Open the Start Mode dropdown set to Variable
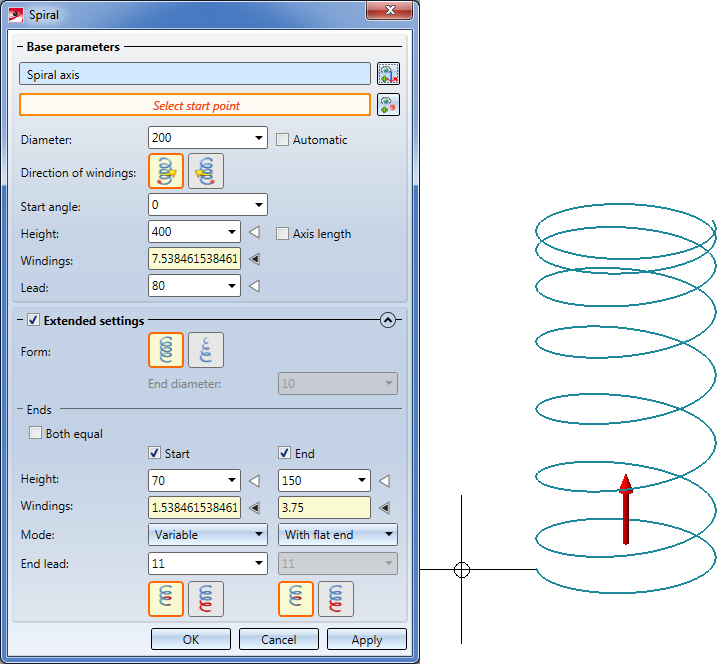The width and height of the screenshot is (720, 666). (208, 535)
